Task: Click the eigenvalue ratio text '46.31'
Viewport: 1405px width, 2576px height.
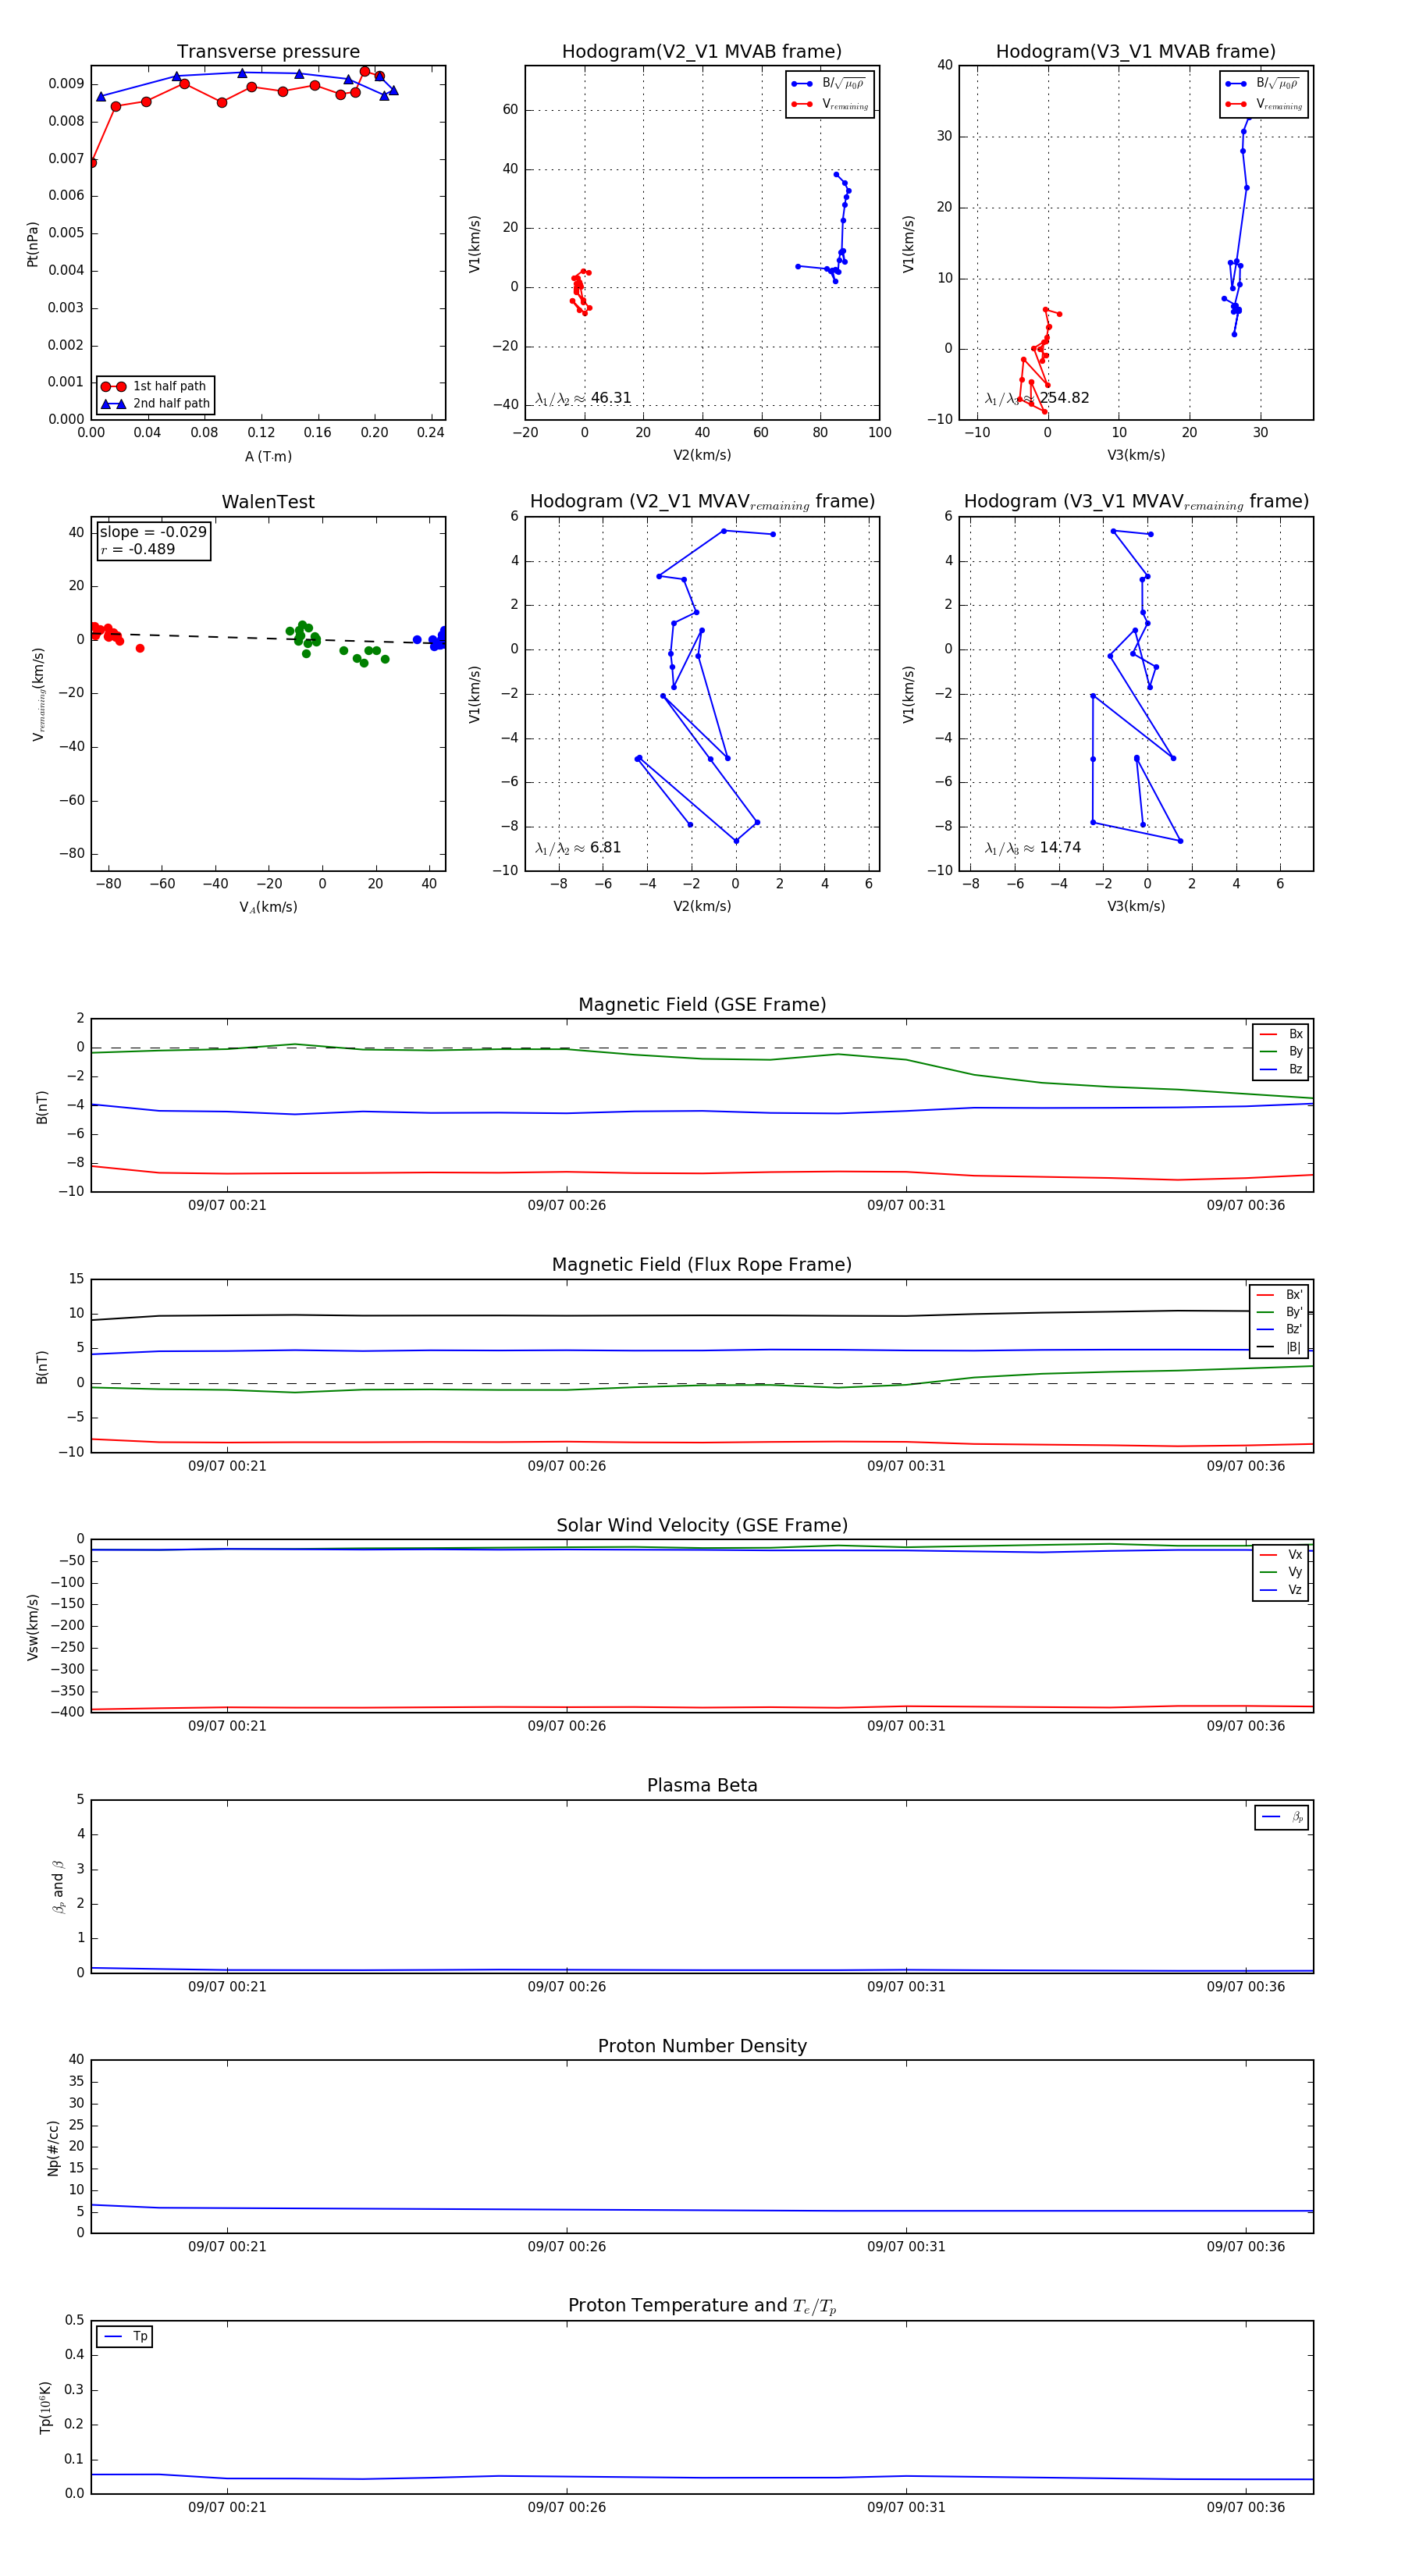Action: click(611, 398)
